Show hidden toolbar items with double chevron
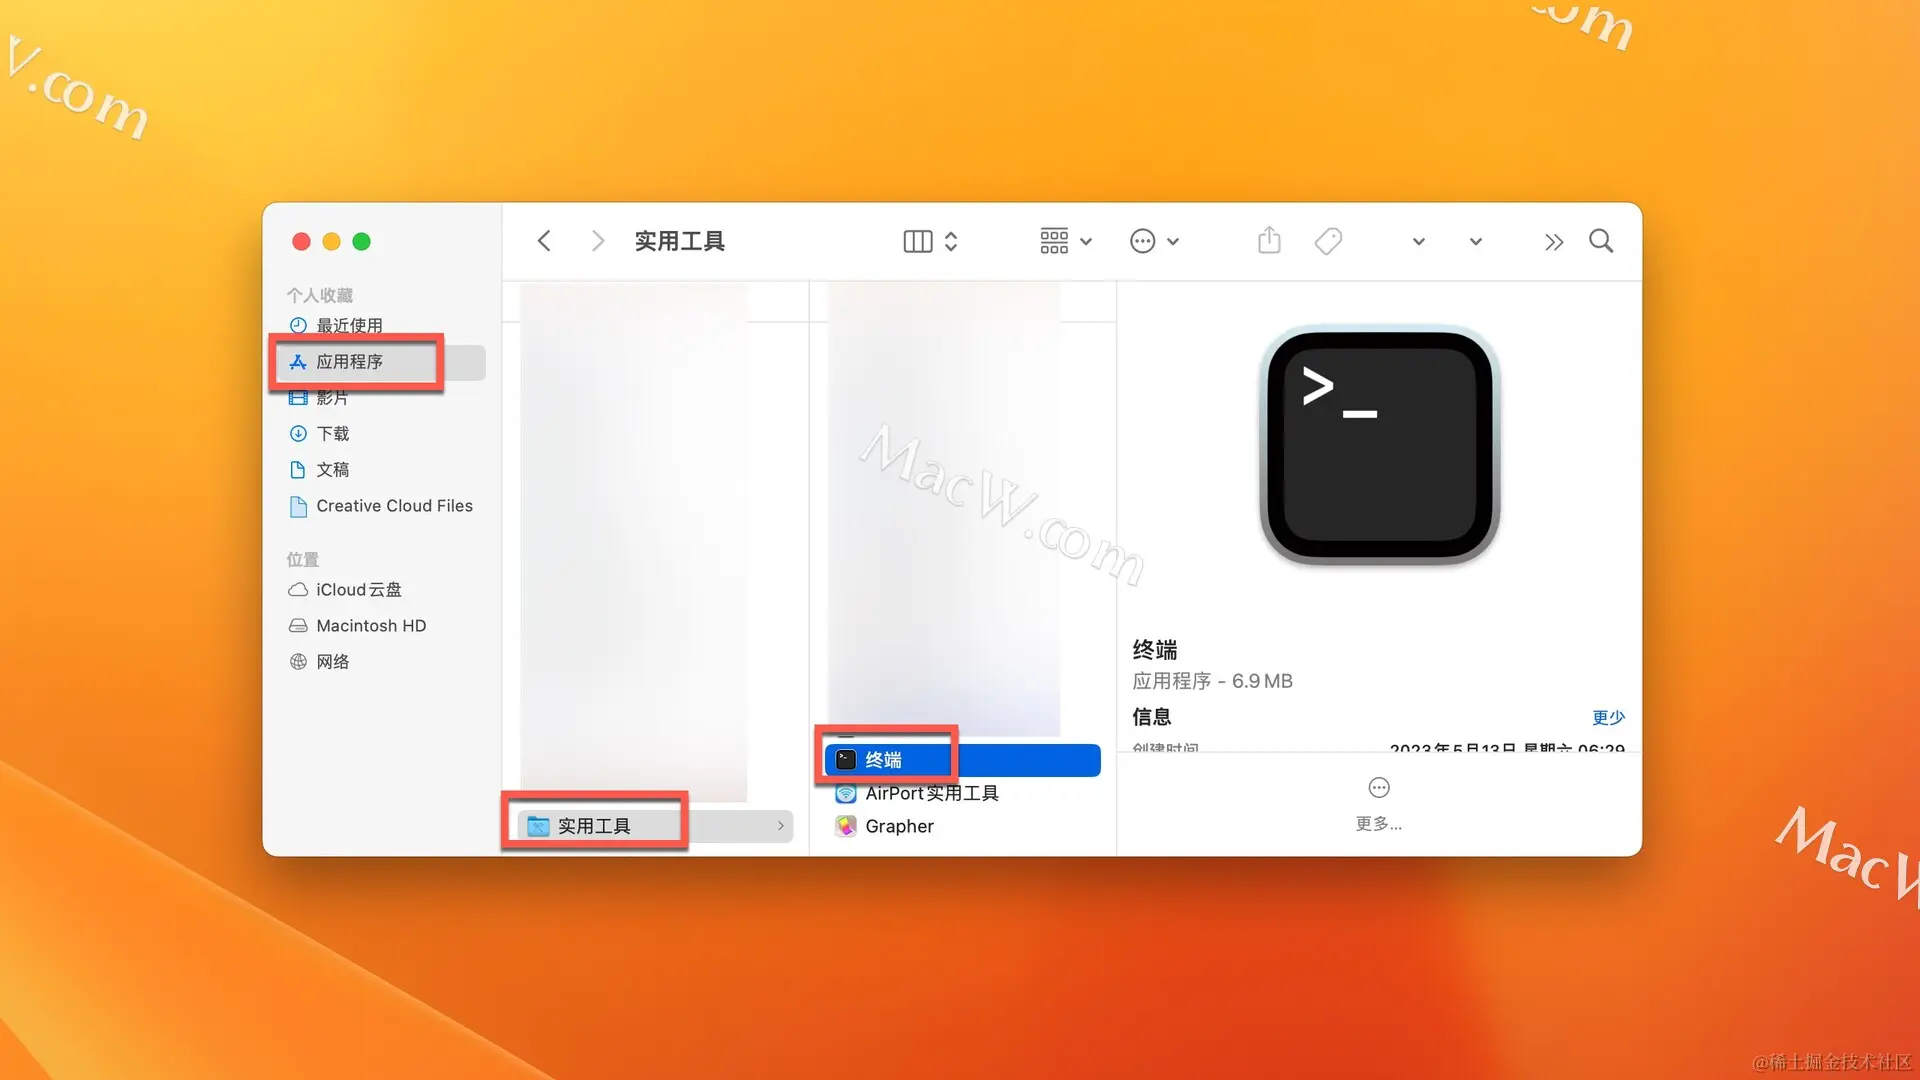Viewport: 1920px width, 1080px height. 1553,242
